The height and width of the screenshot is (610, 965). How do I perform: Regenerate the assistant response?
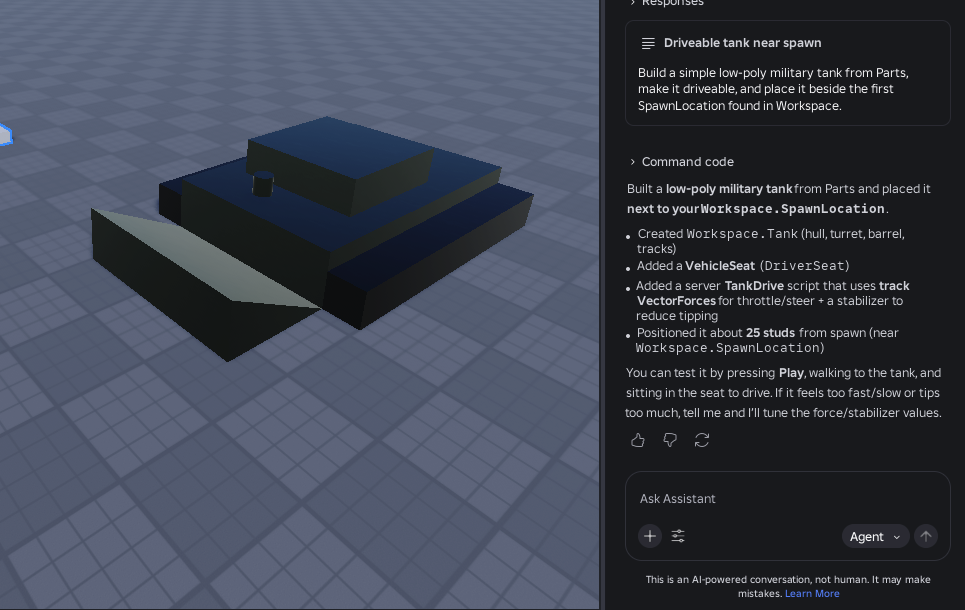702,440
